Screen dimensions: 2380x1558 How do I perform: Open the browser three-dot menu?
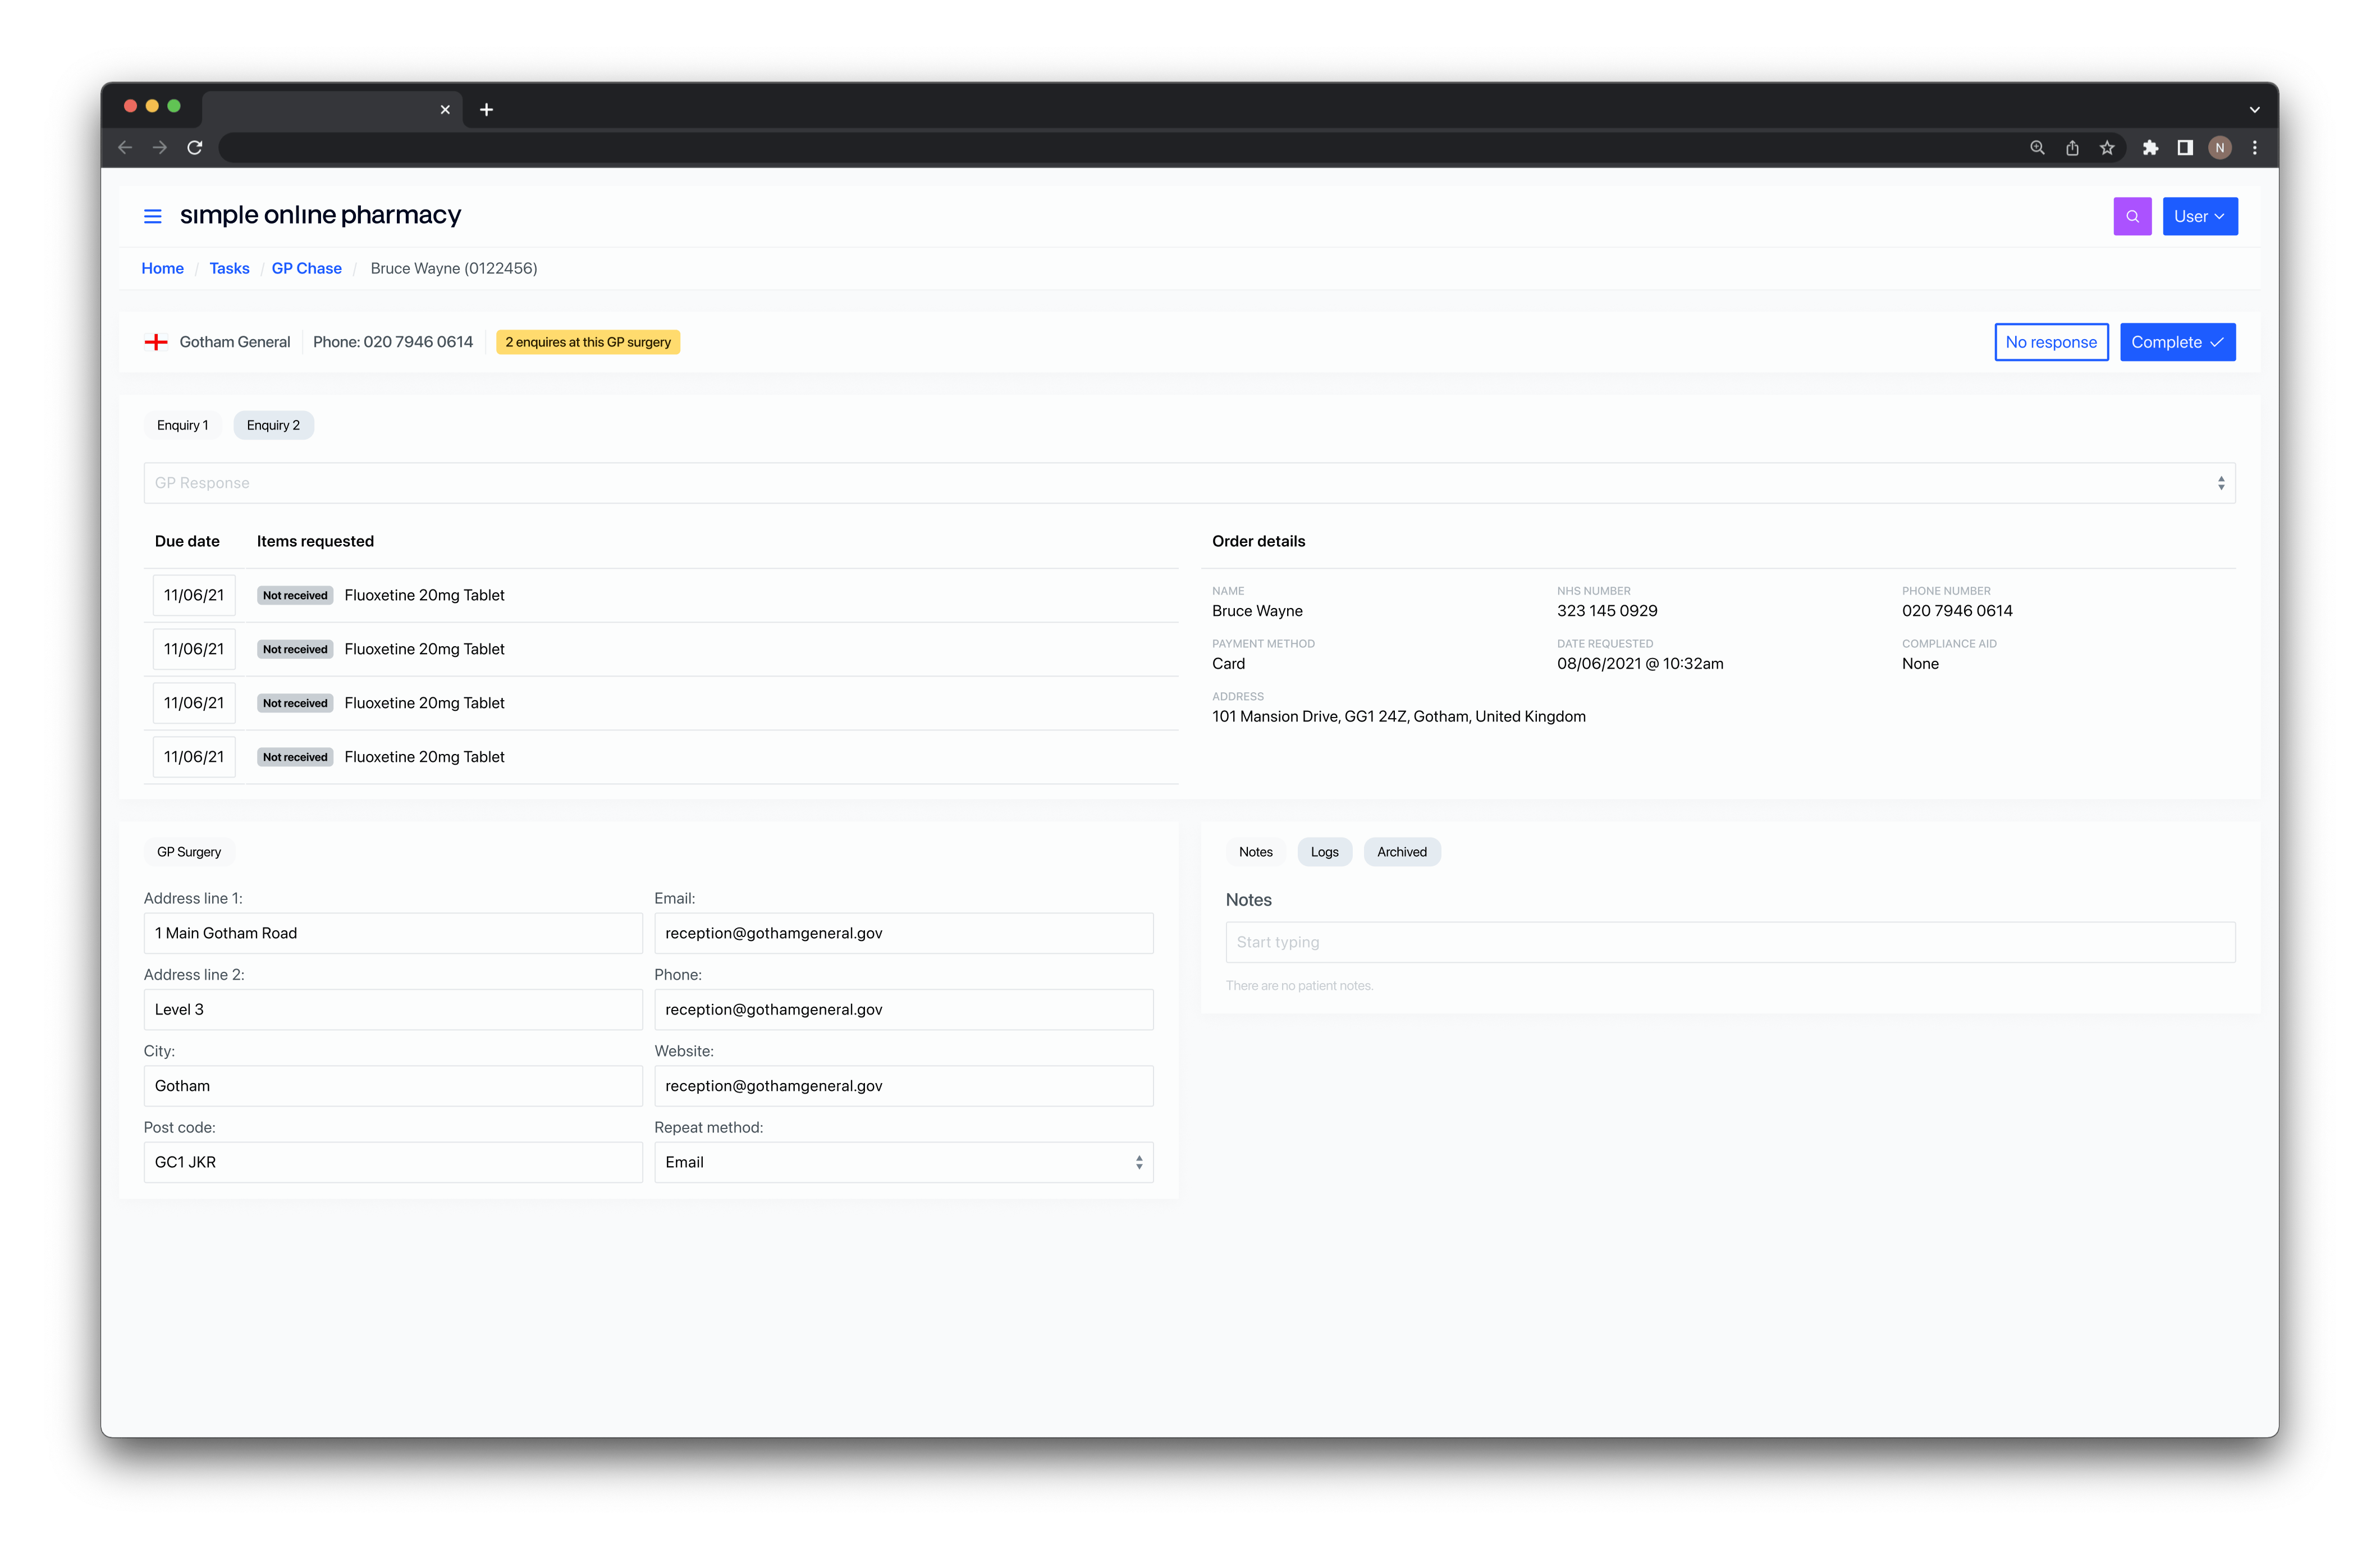click(x=2254, y=148)
